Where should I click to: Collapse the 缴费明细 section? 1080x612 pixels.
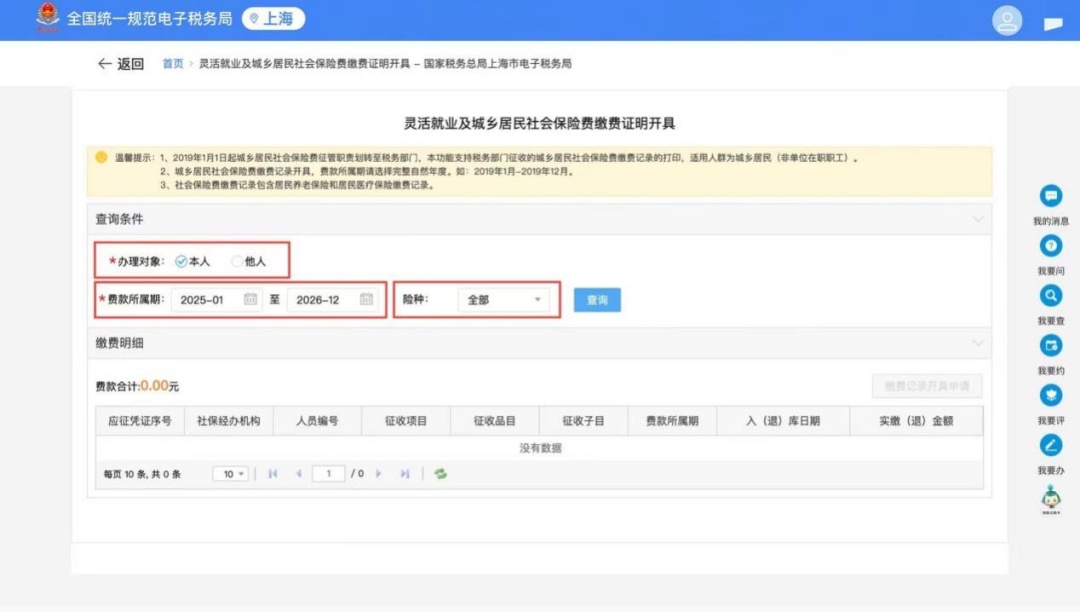coord(977,343)
